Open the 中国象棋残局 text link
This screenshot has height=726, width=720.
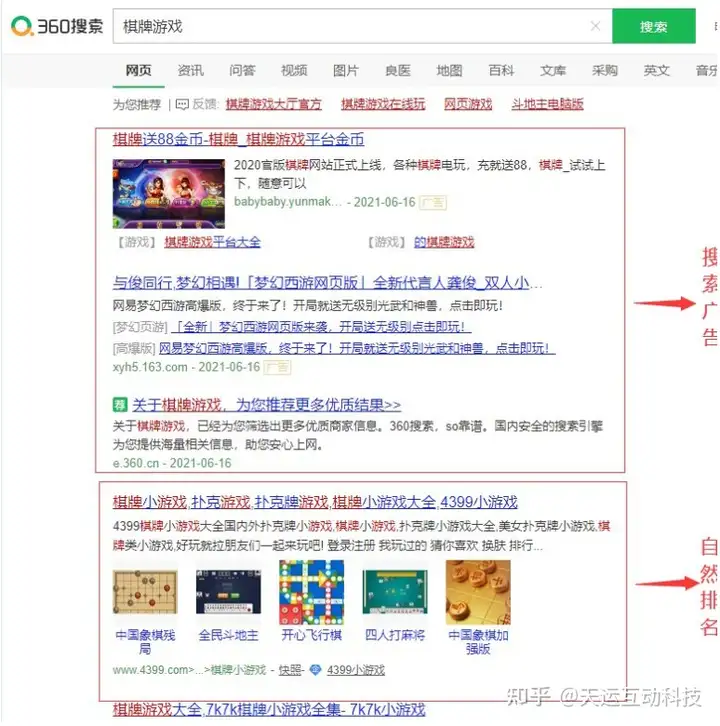[145, 641]
